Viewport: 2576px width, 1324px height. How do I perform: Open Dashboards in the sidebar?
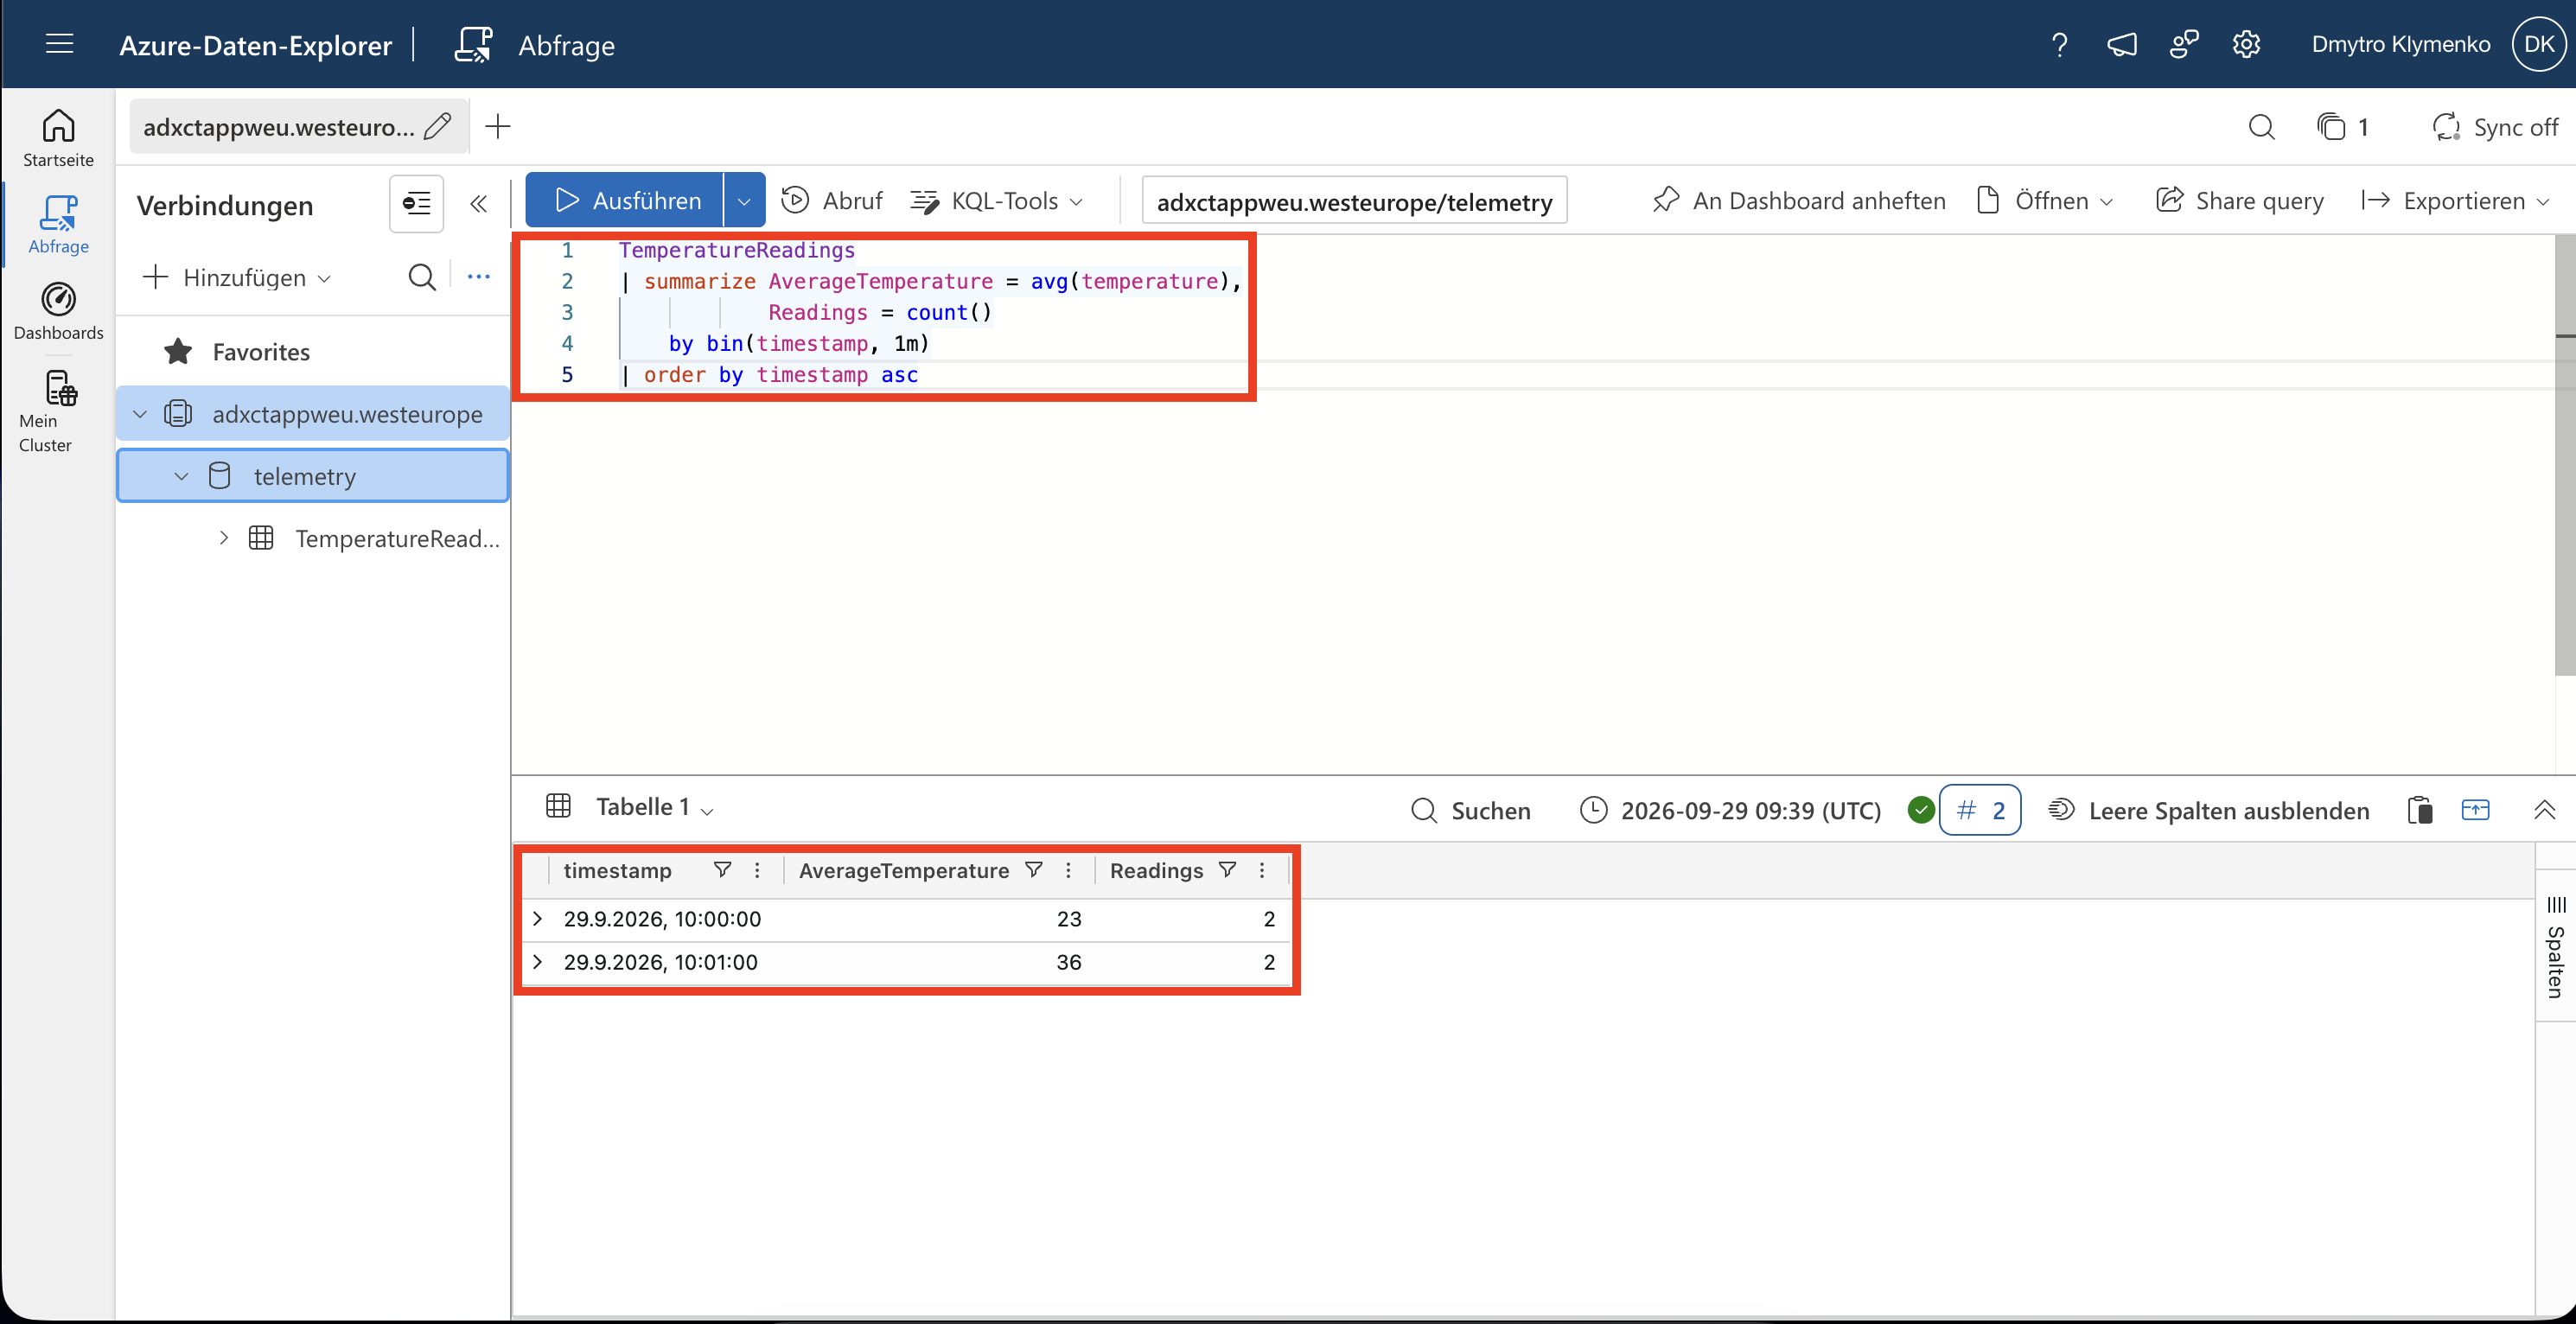coord(58,311)
